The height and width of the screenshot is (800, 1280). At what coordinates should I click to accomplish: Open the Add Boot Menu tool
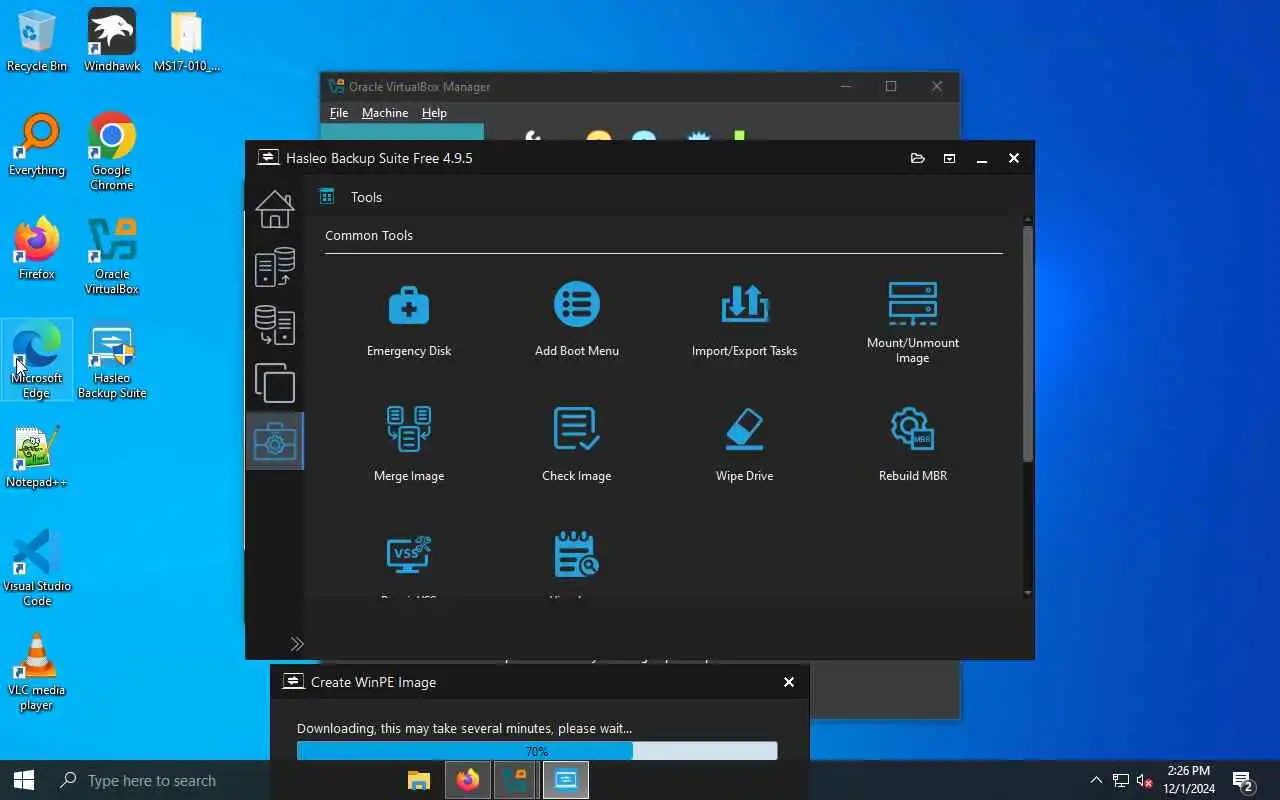[x=576, y=320]
